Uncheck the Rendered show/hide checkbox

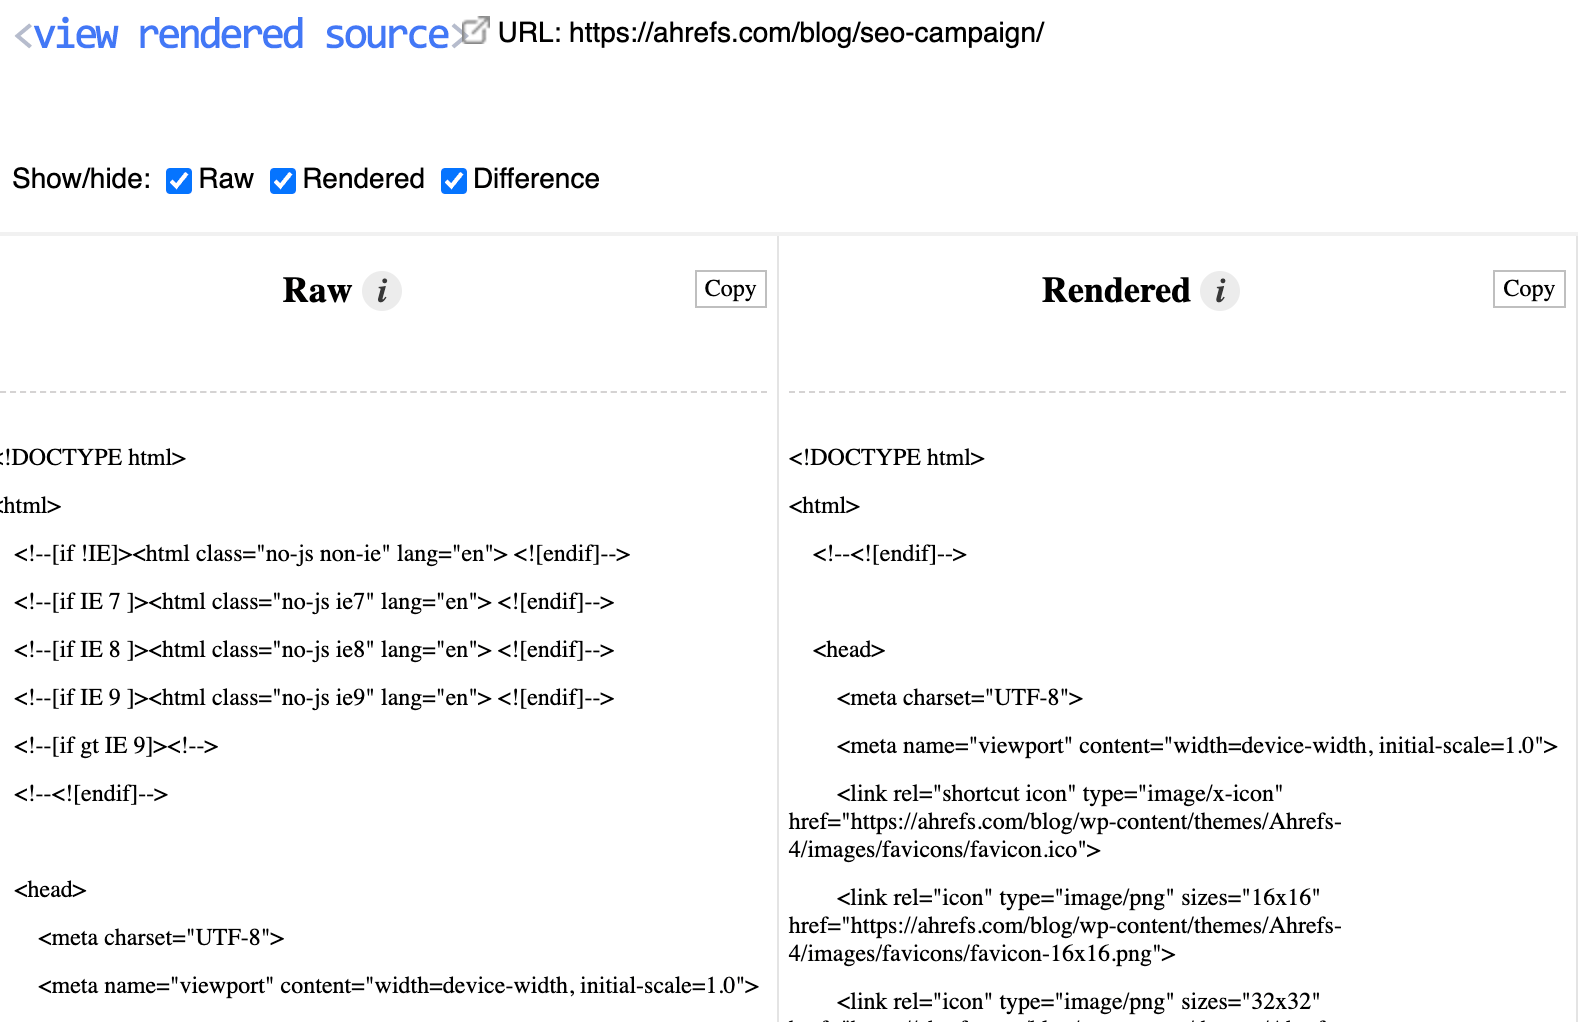coord(283,180)
